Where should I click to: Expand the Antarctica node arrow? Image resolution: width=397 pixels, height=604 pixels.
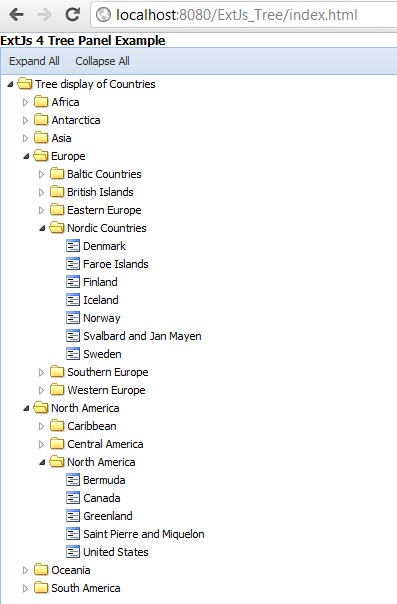point(25,120)
